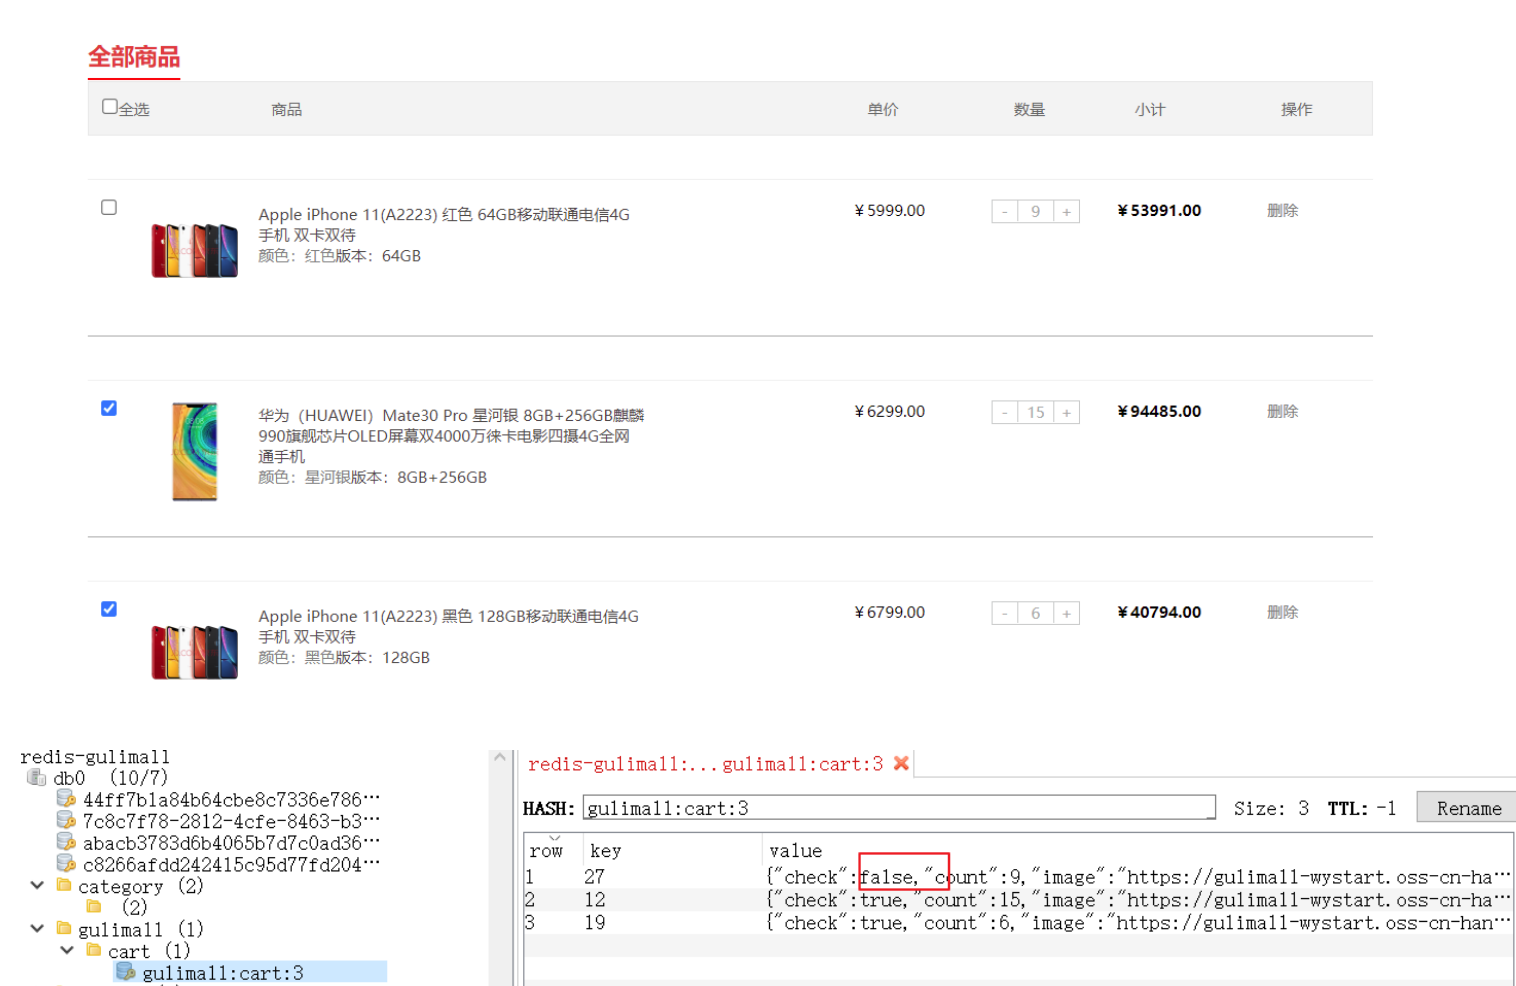The height and width of the screenshot is (986, 1516).
Task: Increase quantity of black iPhone 11 128GB
Action: click(1067, 613)
